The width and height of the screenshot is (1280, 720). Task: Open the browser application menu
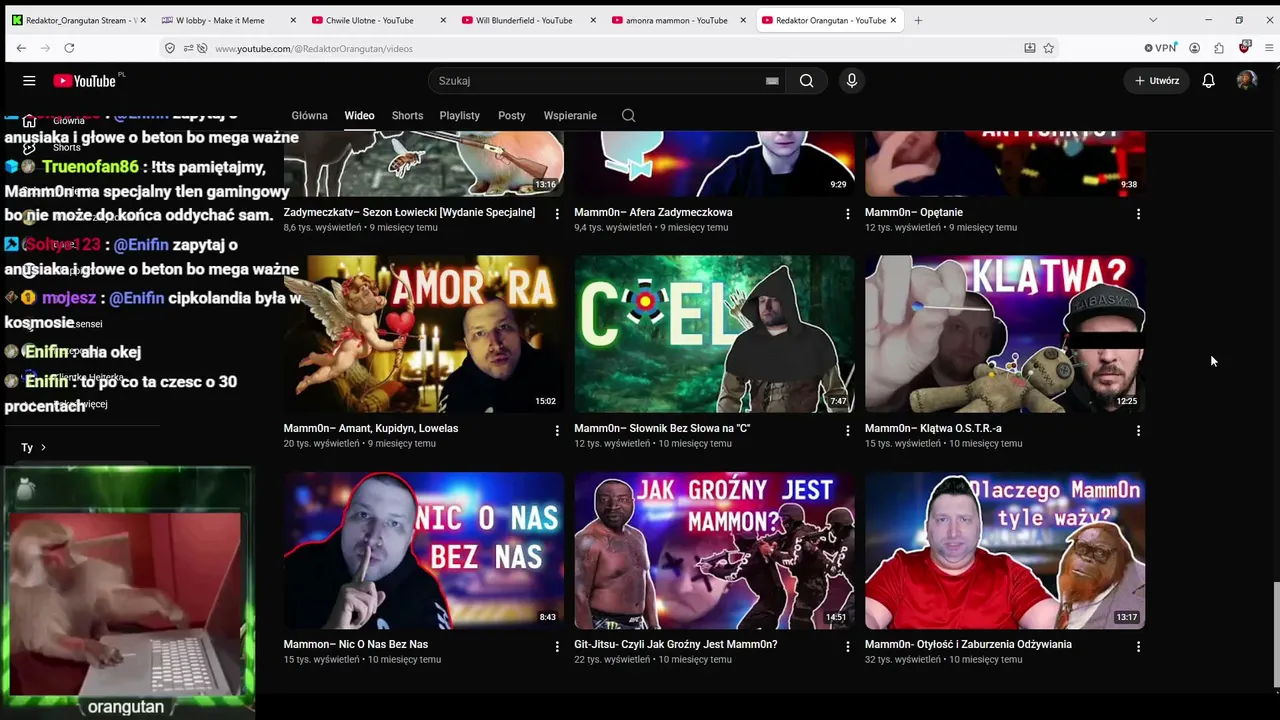(x=1269, y=48)
